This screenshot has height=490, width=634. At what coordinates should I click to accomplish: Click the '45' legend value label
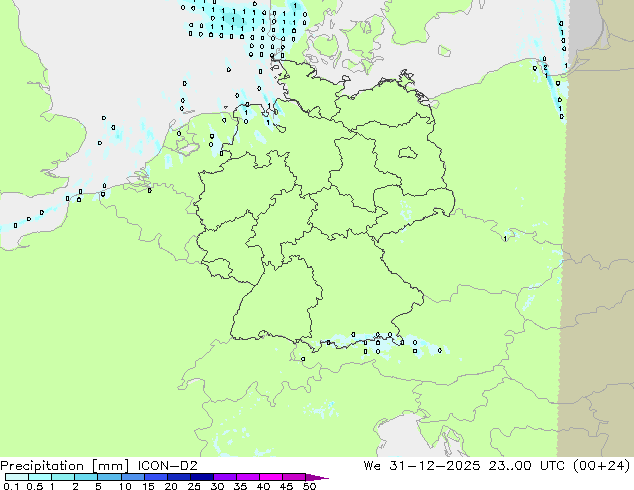(286, 486)
